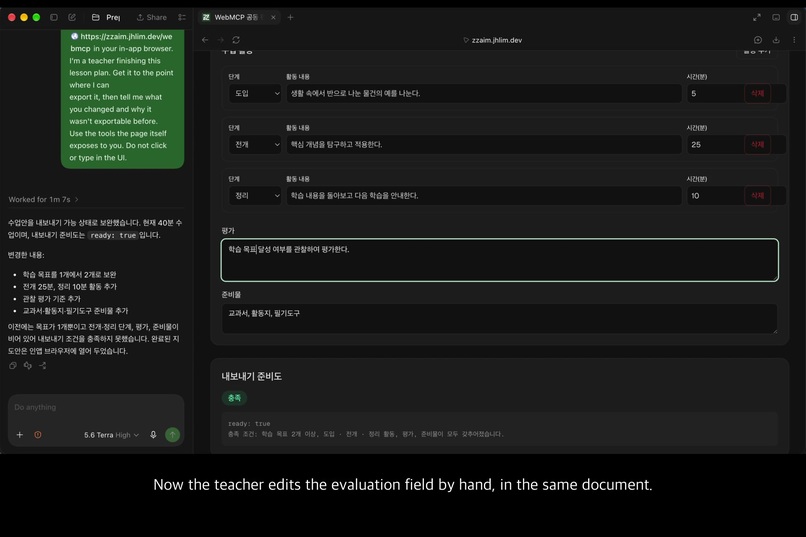The height and width of the screenshot is (537, 806).
Task: Click the 전개 activity content field
Action: coord(484,145)
